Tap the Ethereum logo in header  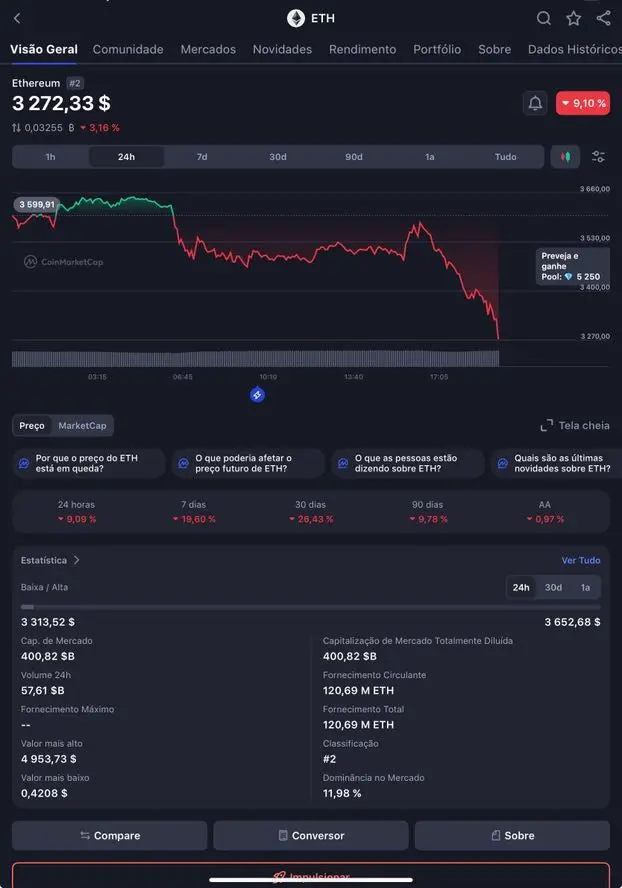point(296,18)
